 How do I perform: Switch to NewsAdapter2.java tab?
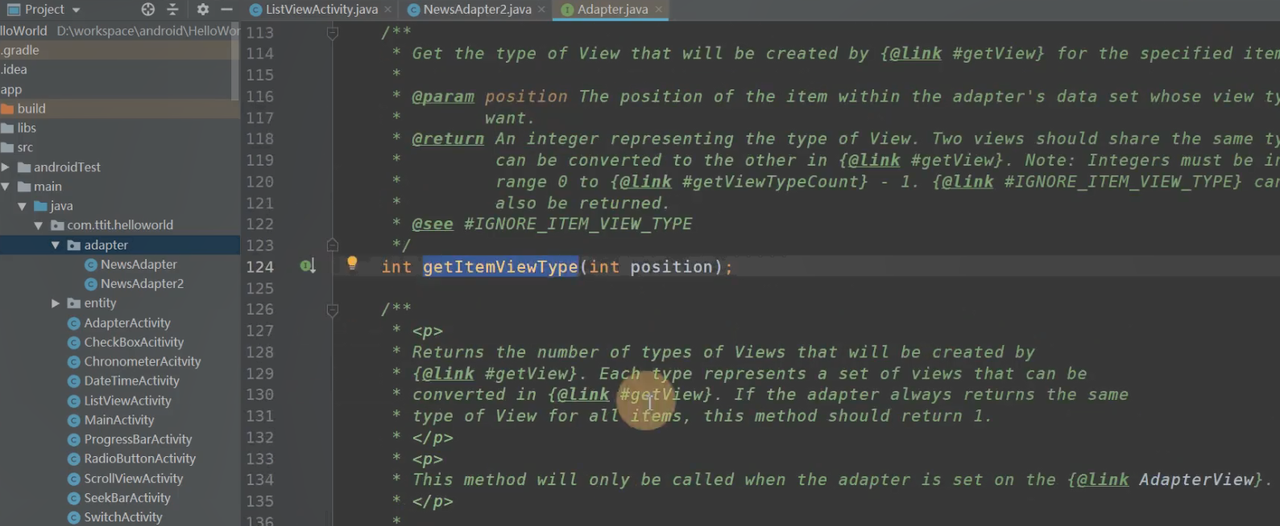click(x=477, y=10)
